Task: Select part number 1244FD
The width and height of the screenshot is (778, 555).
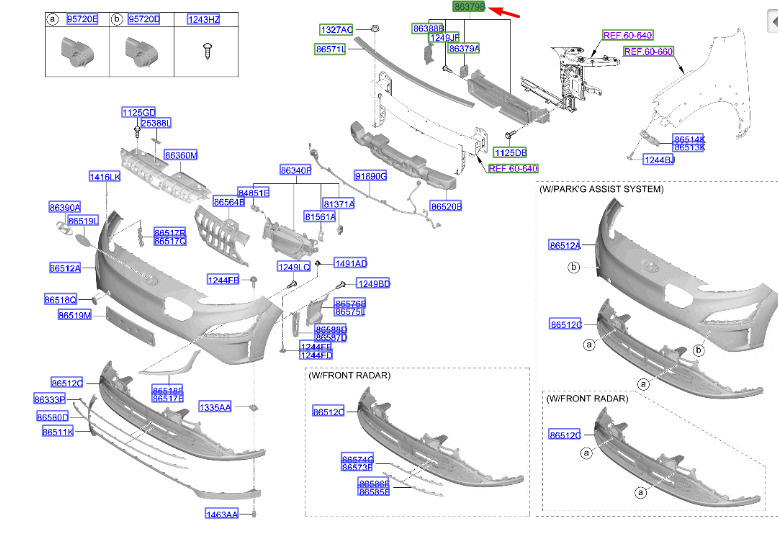Action: 316,355
